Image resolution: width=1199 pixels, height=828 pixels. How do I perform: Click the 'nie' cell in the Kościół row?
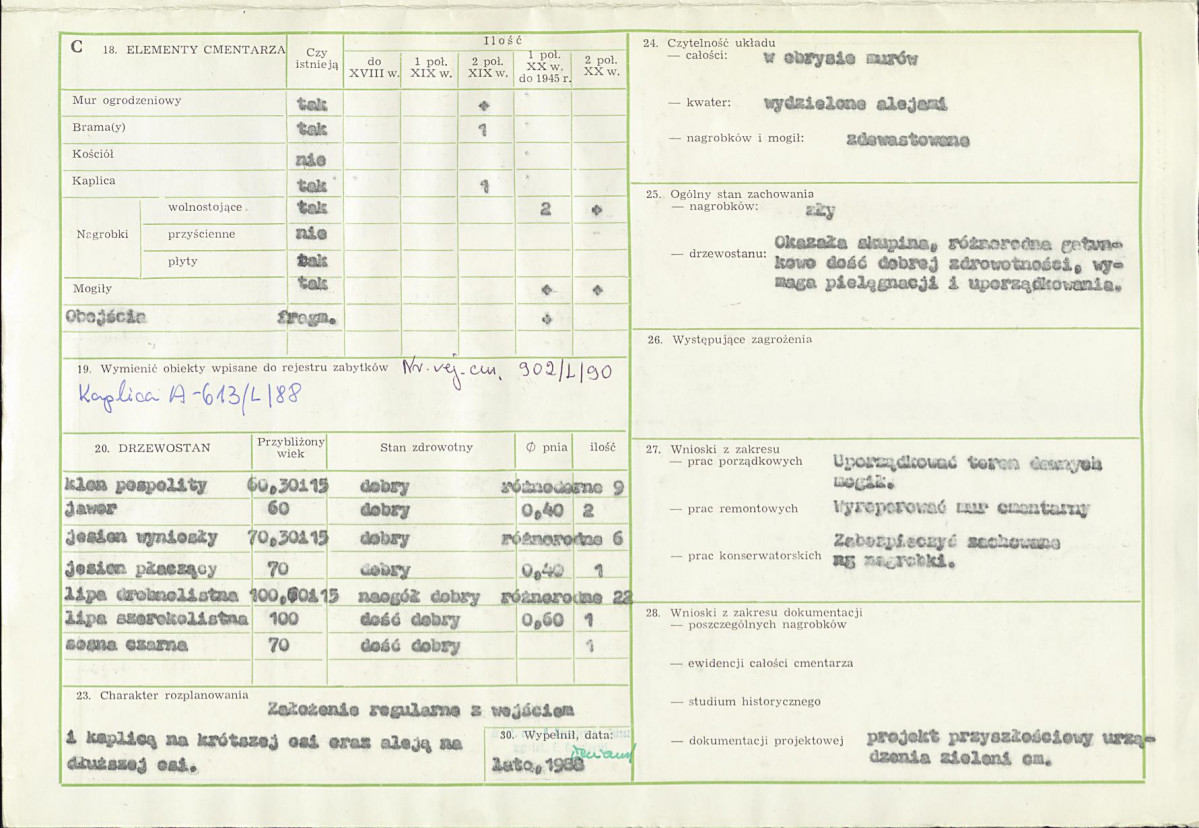(x=310, y=160)
